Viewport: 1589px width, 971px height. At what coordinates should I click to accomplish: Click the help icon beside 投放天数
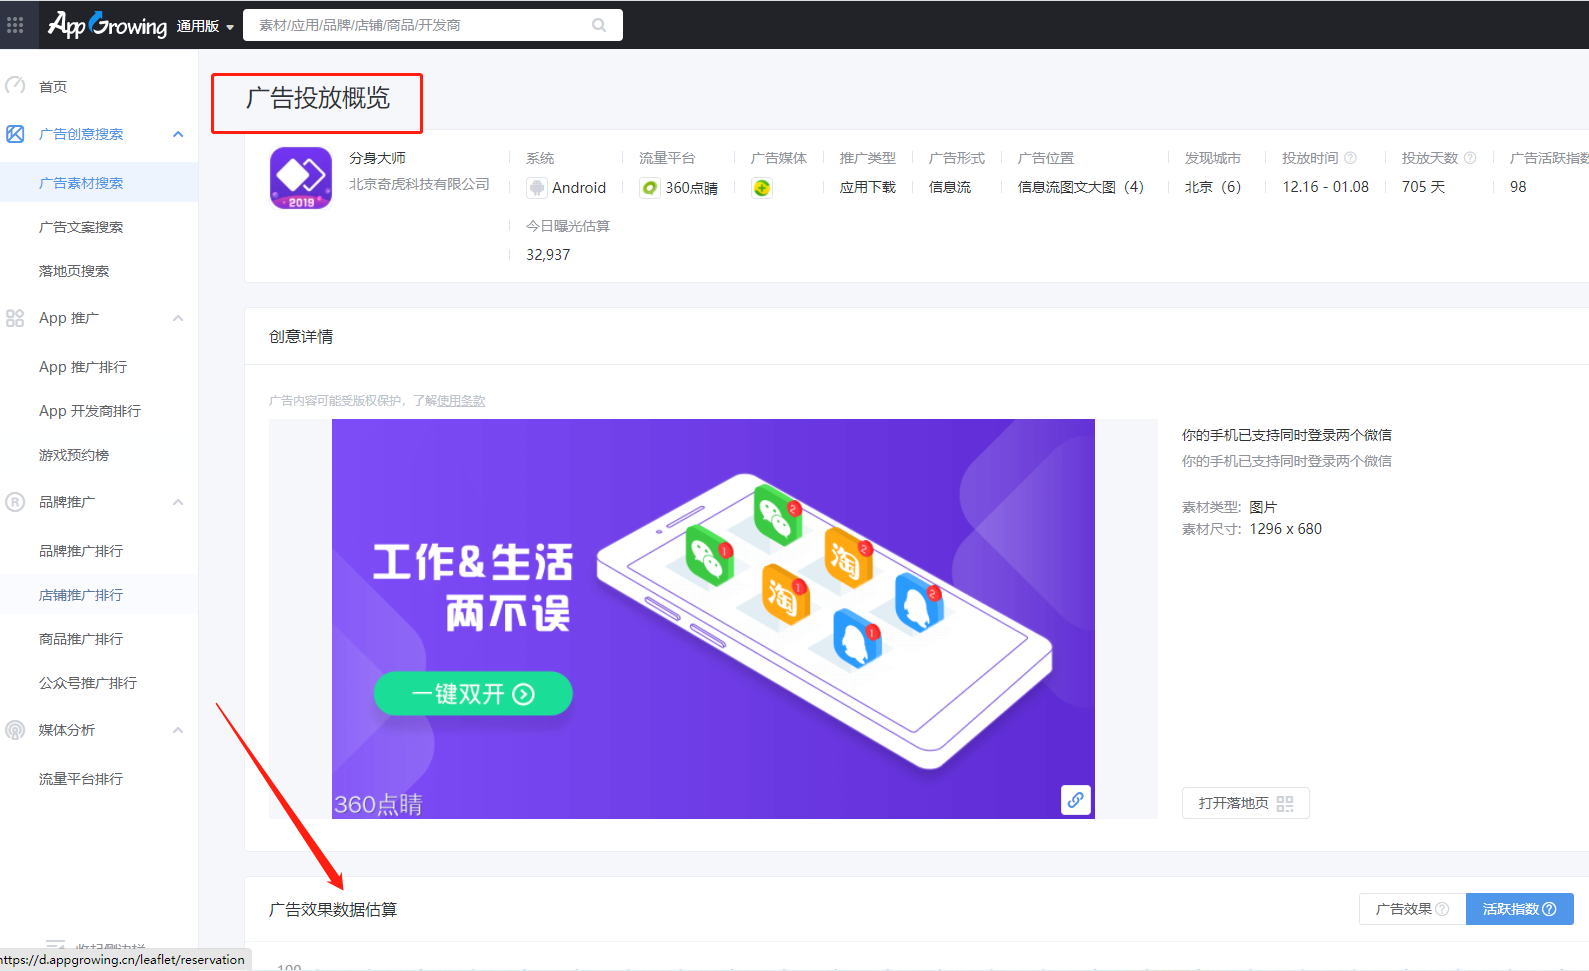tap(1470, 158)
